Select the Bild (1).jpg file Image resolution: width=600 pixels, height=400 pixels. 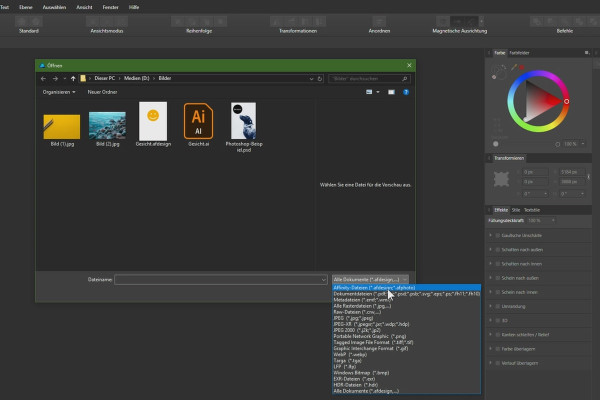pyautogui.click(x=62, y=130)
